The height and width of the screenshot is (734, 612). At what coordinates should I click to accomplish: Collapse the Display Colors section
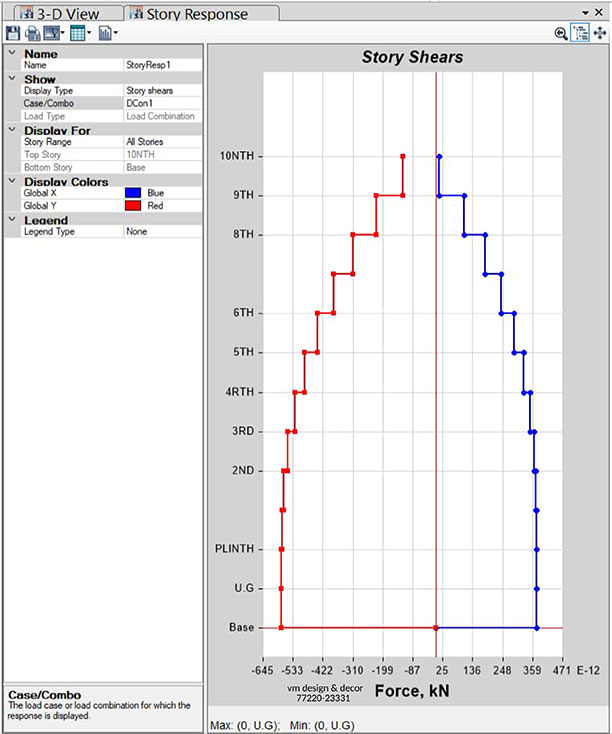click(11, 182)
